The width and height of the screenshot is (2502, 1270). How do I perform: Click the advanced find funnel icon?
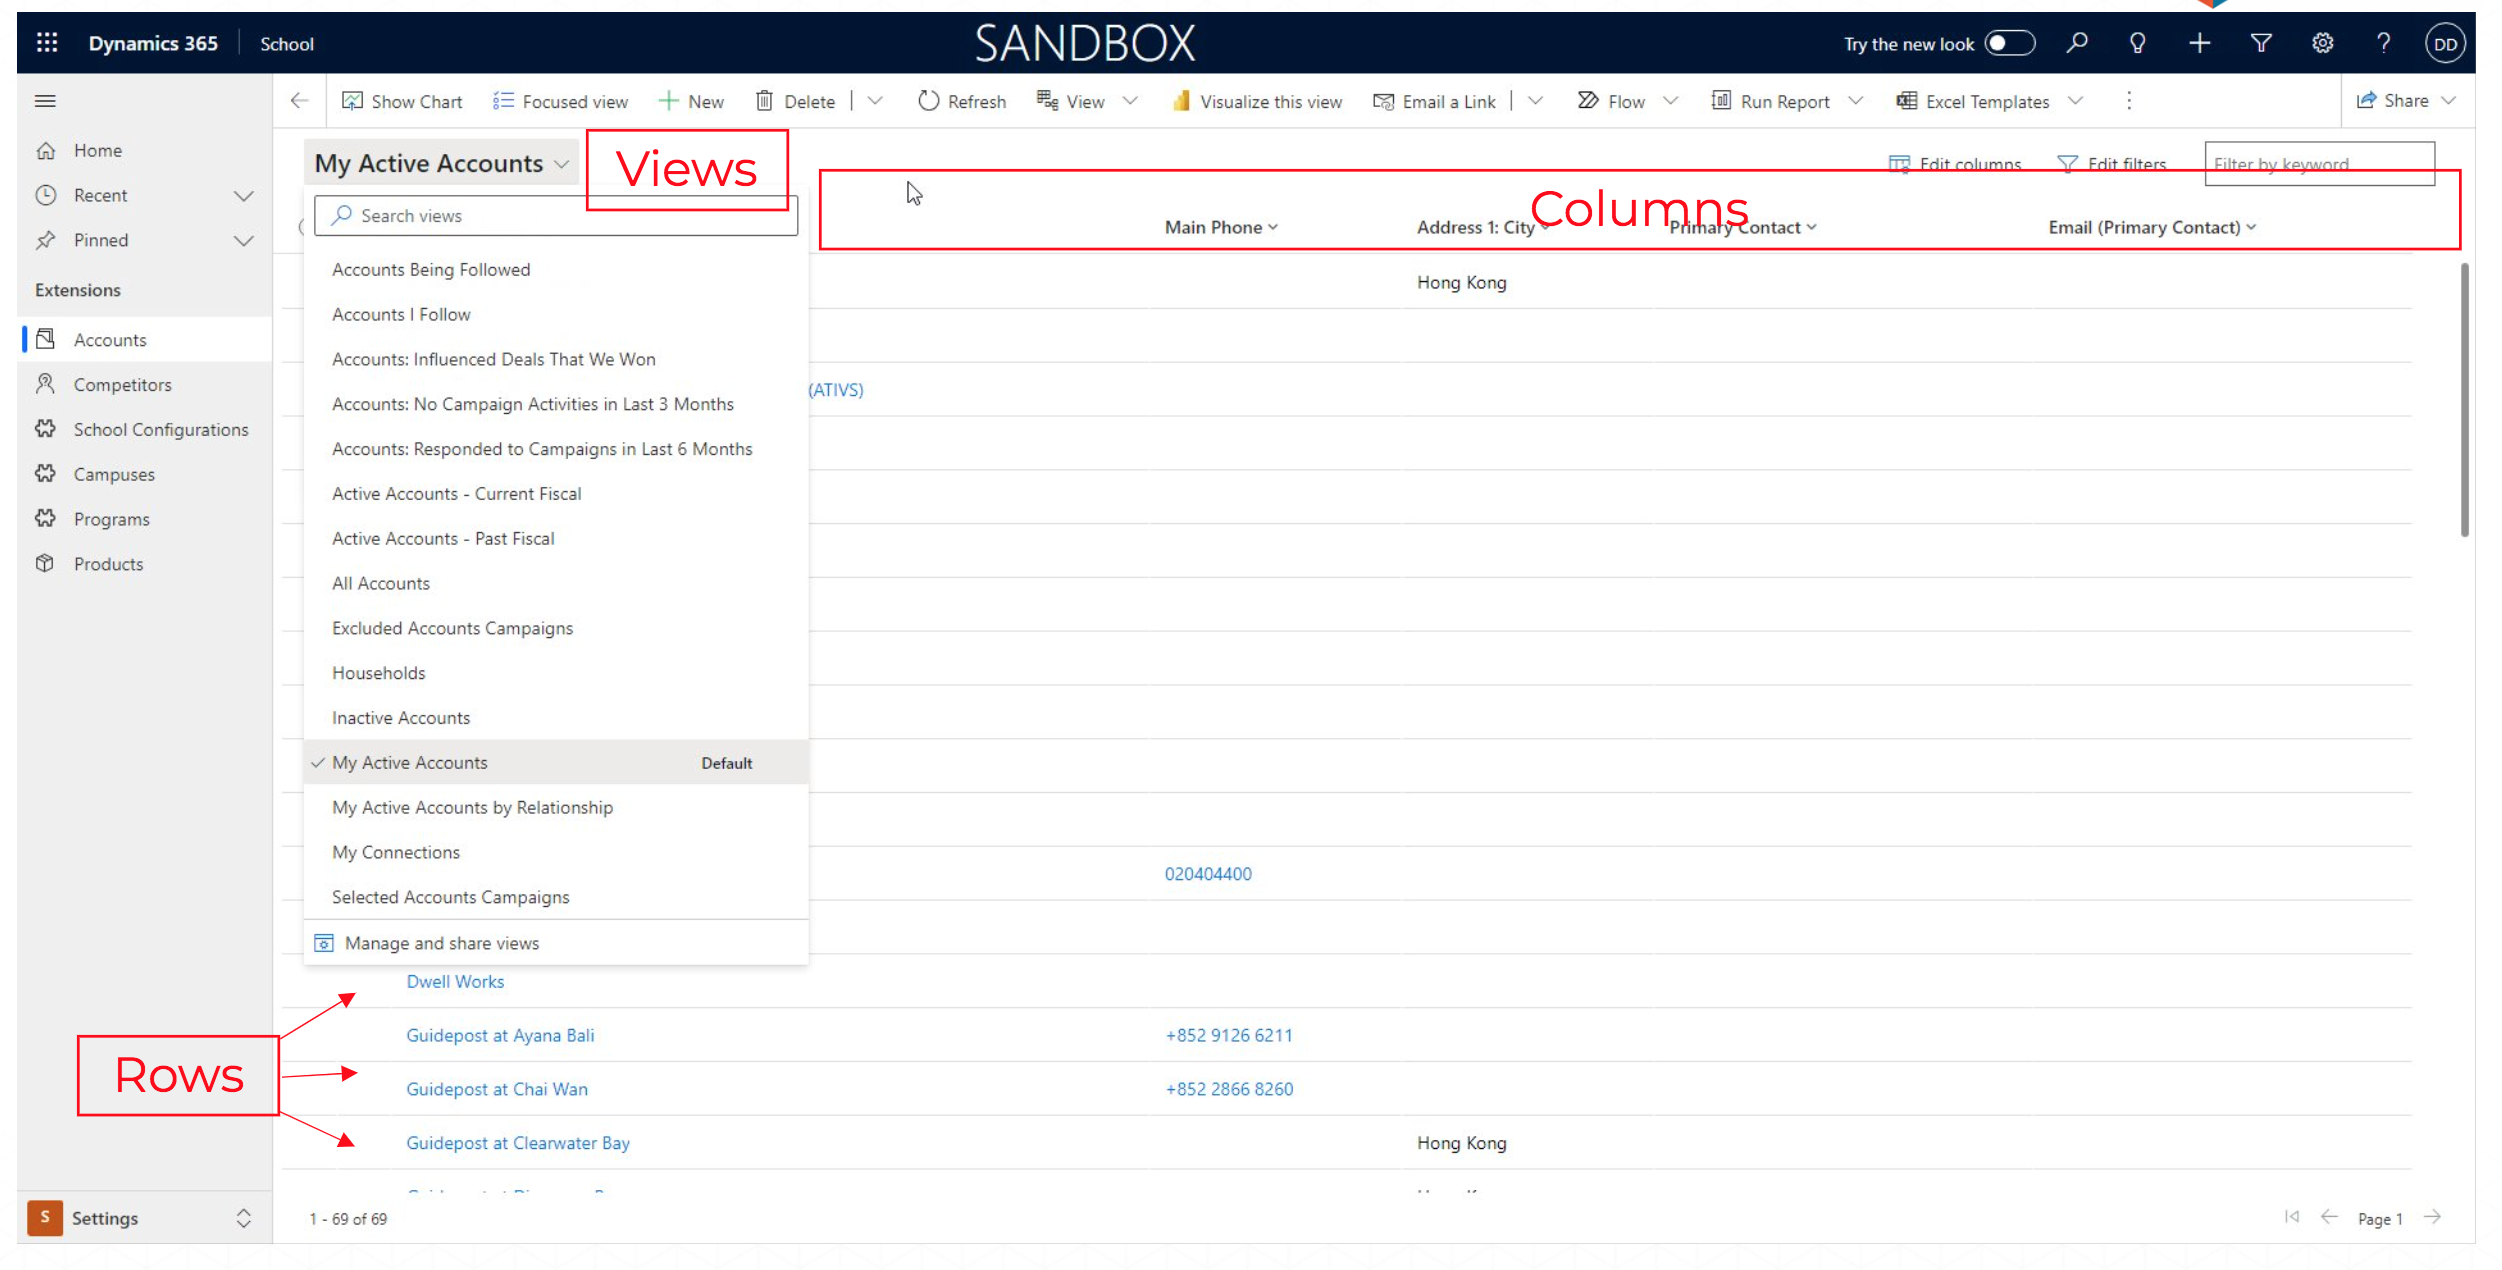click(2260, 43)
